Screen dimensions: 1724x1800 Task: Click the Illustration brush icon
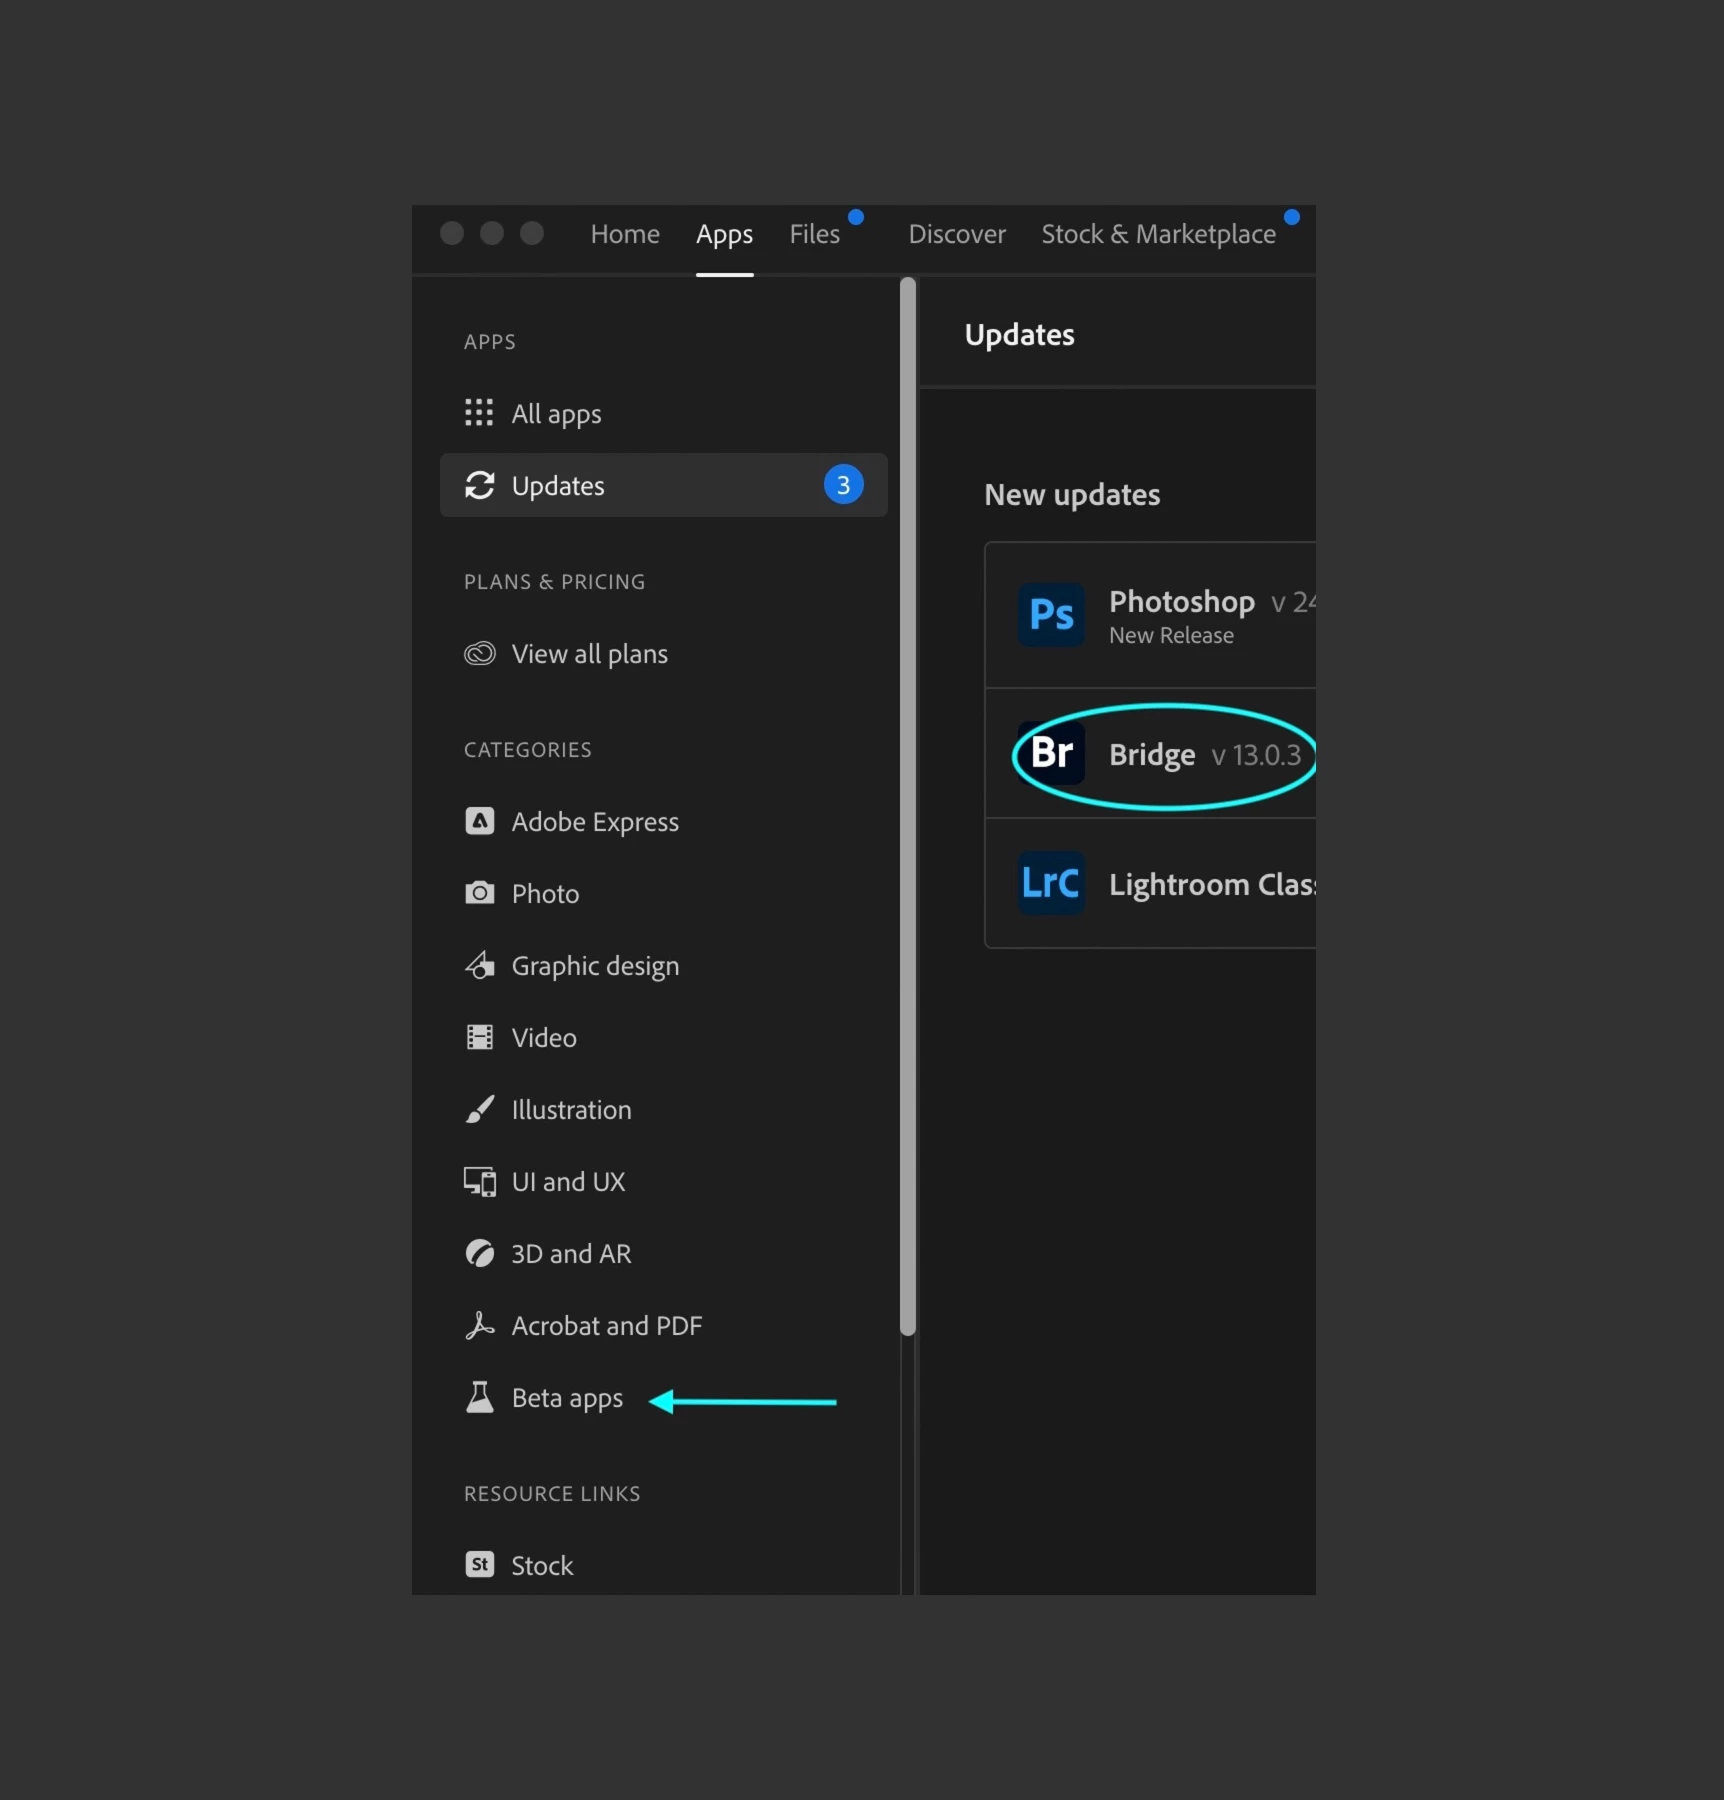(479, 1109)
